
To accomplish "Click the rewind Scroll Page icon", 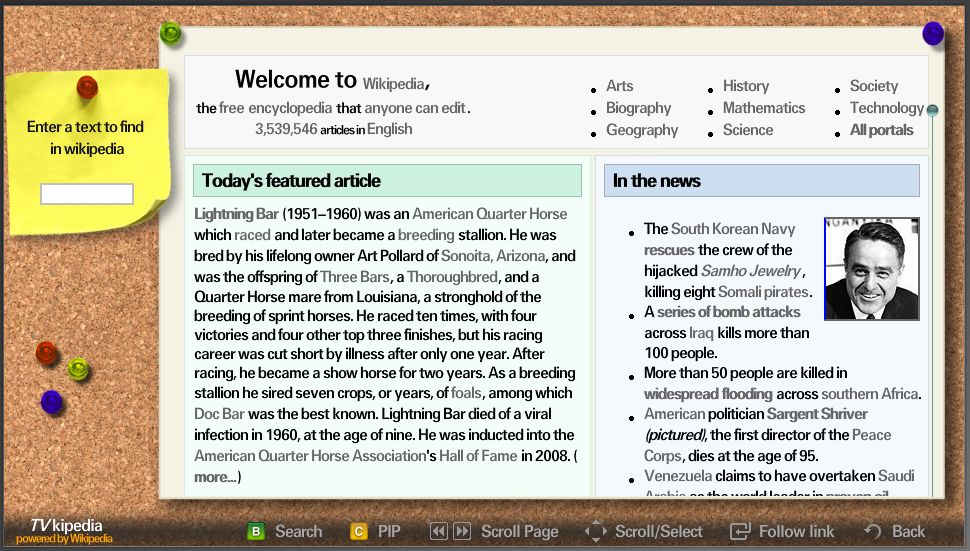I will 439,531.
